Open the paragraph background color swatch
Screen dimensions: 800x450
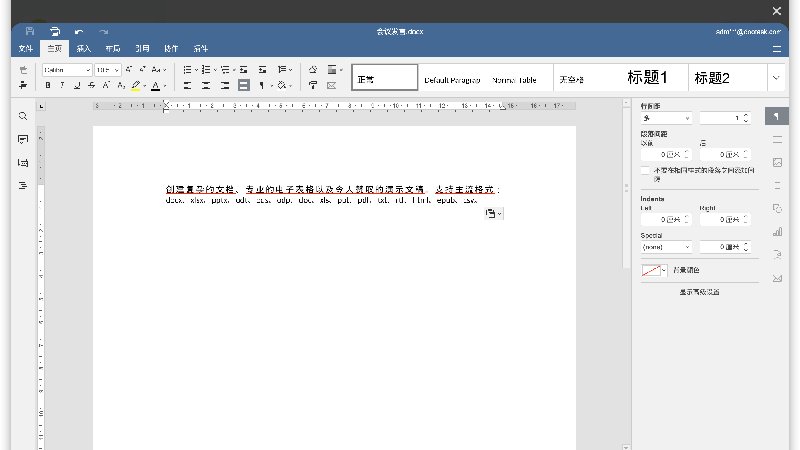click(654, 270)
